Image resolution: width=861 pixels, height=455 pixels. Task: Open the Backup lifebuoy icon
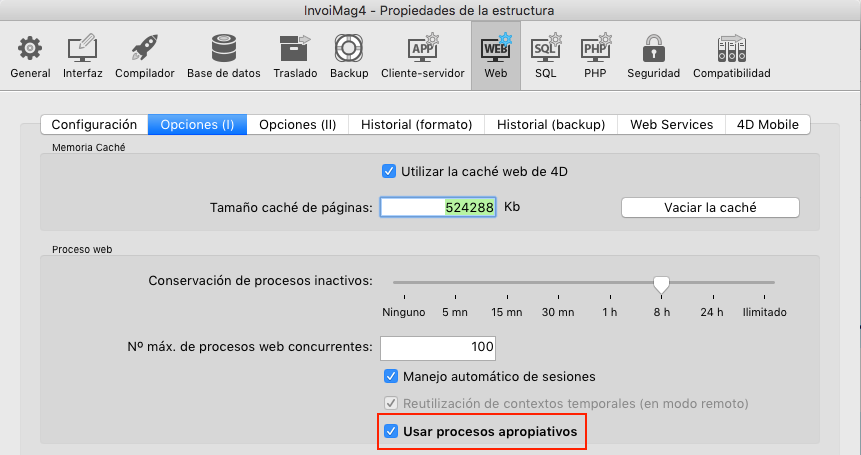coord(349,48)
